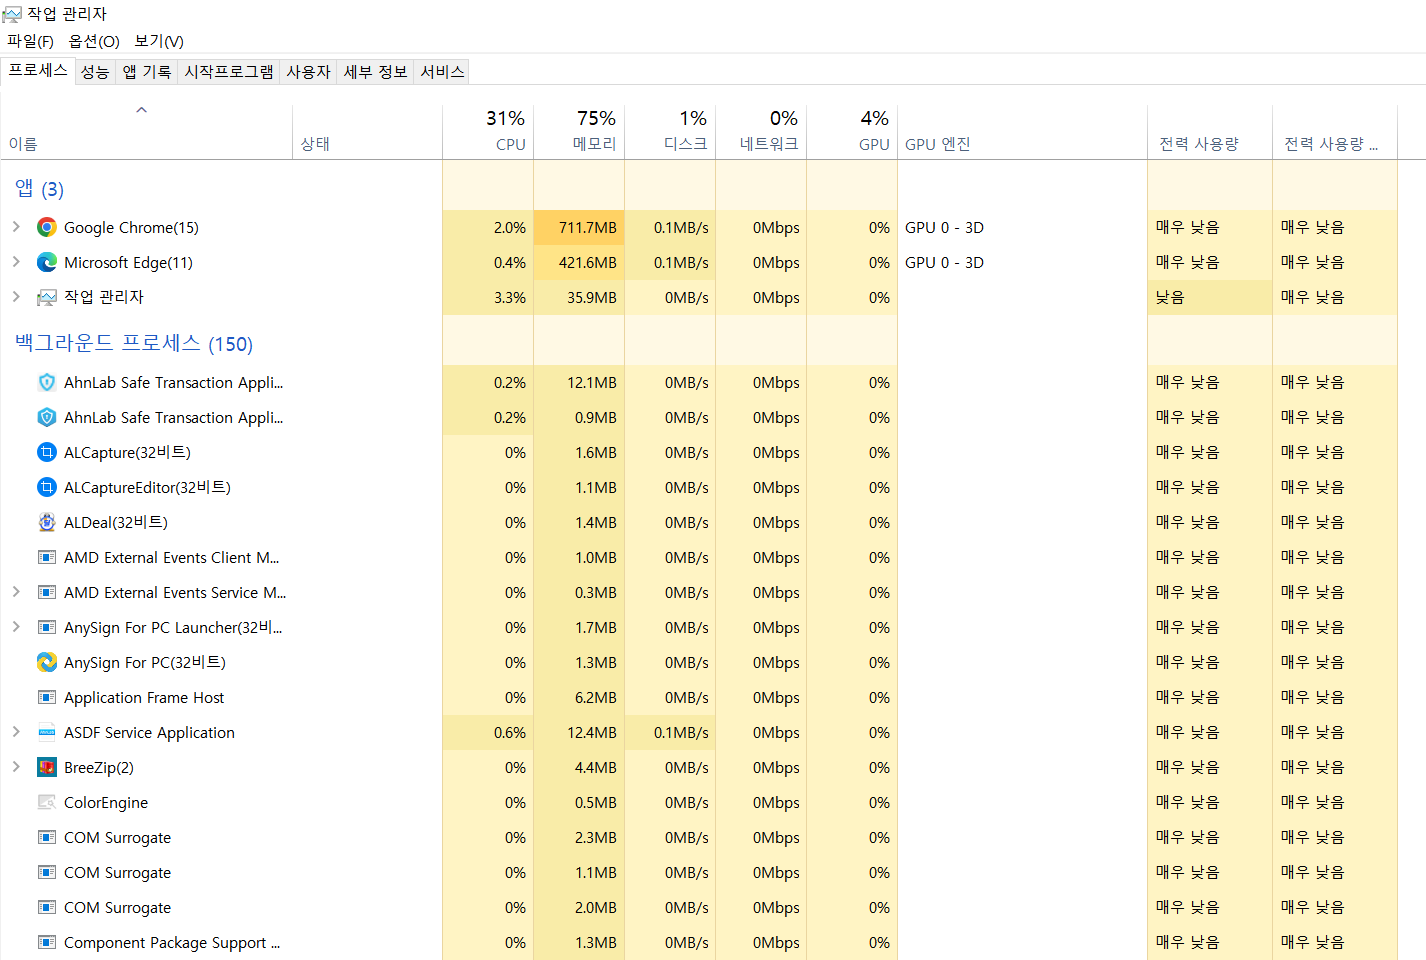Sort by the 전력 사용량 column header
1426x960 pixels.
[1210, 132]
